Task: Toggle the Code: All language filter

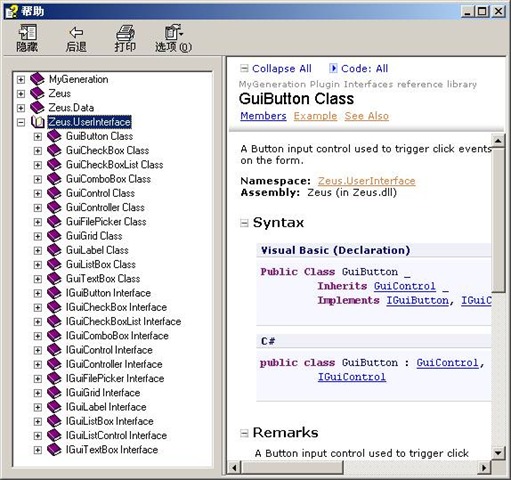Action: (359, 69)
